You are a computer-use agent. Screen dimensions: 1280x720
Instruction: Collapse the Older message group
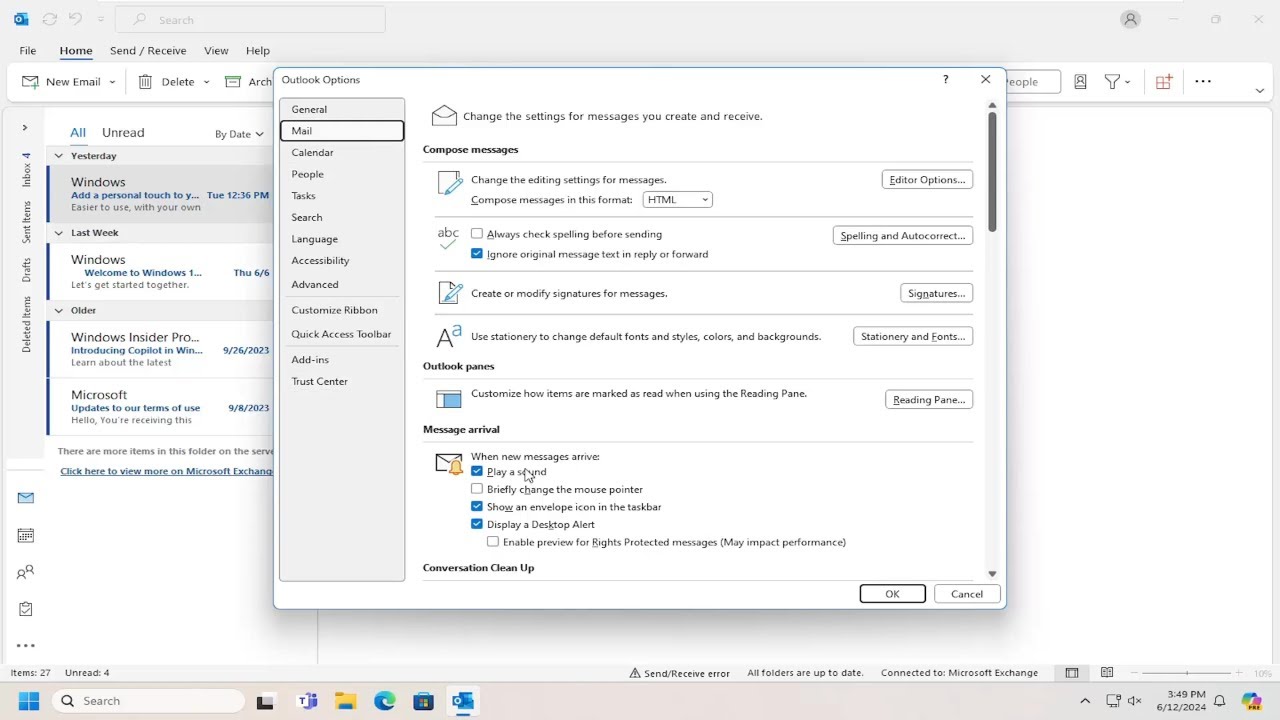pos(59,310)
